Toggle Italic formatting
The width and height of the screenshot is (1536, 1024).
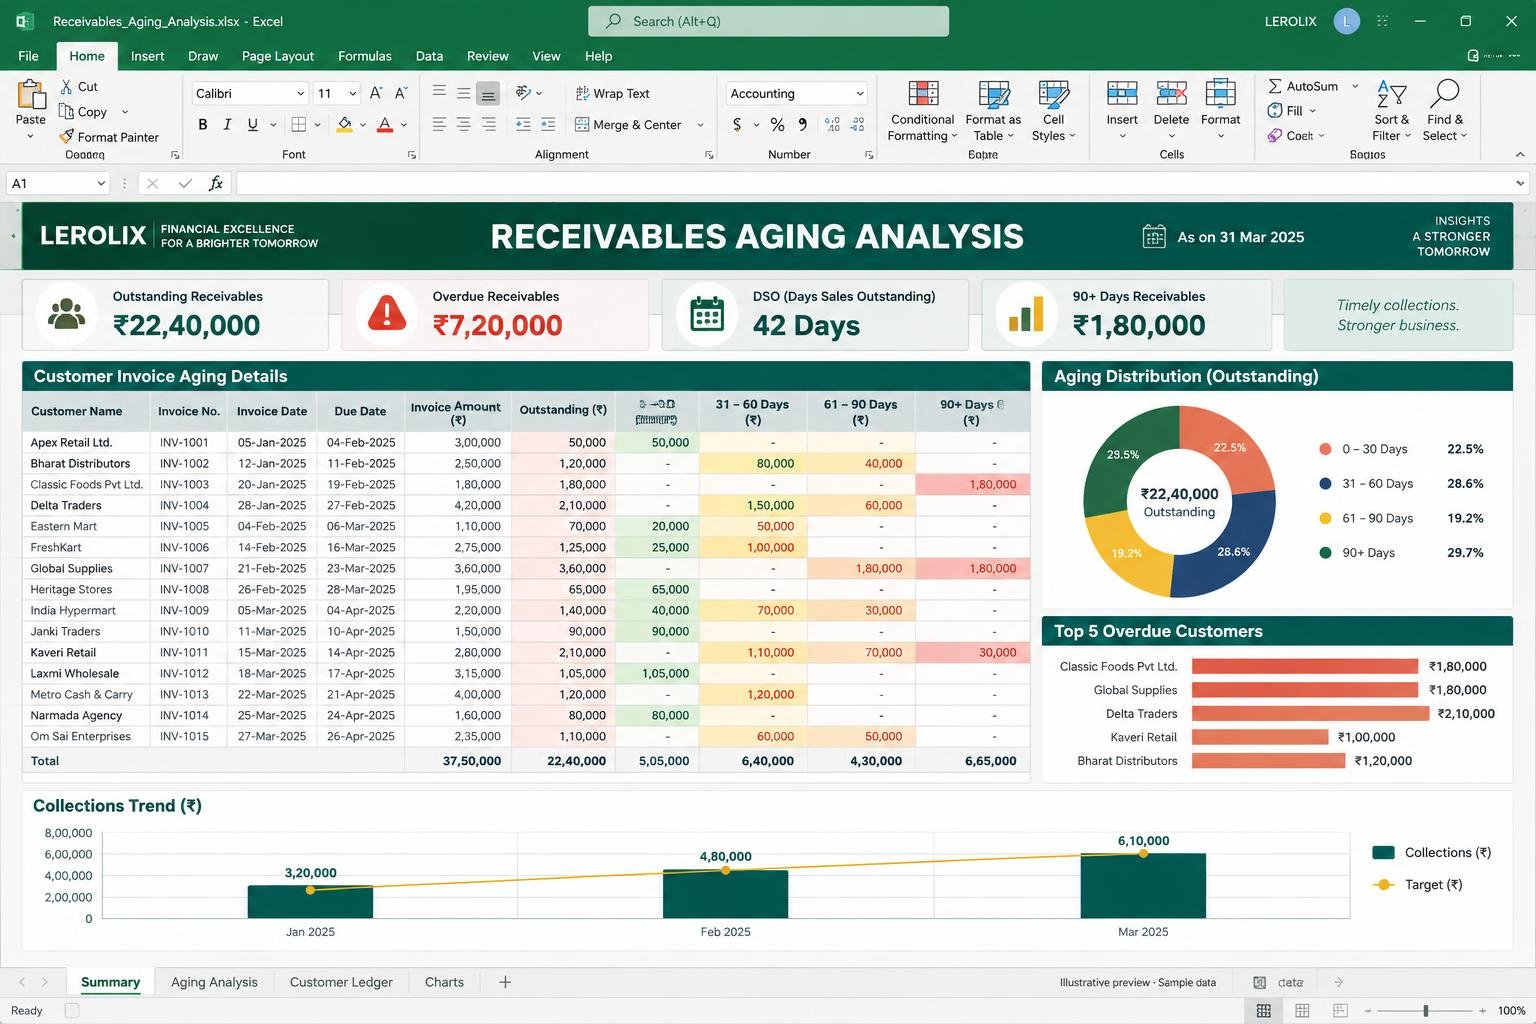pos(227,125)
